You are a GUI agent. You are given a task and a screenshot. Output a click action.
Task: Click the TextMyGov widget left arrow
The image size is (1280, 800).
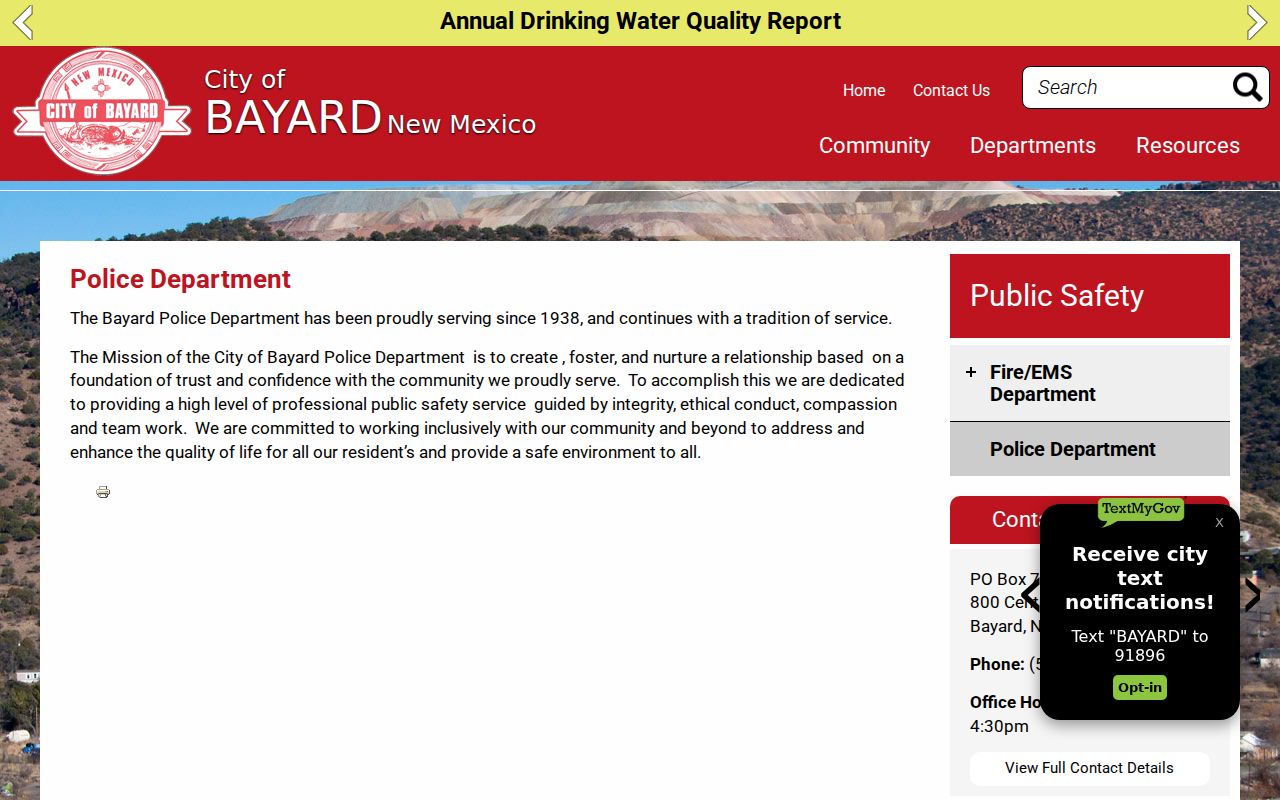click(x=1030, y=595)
